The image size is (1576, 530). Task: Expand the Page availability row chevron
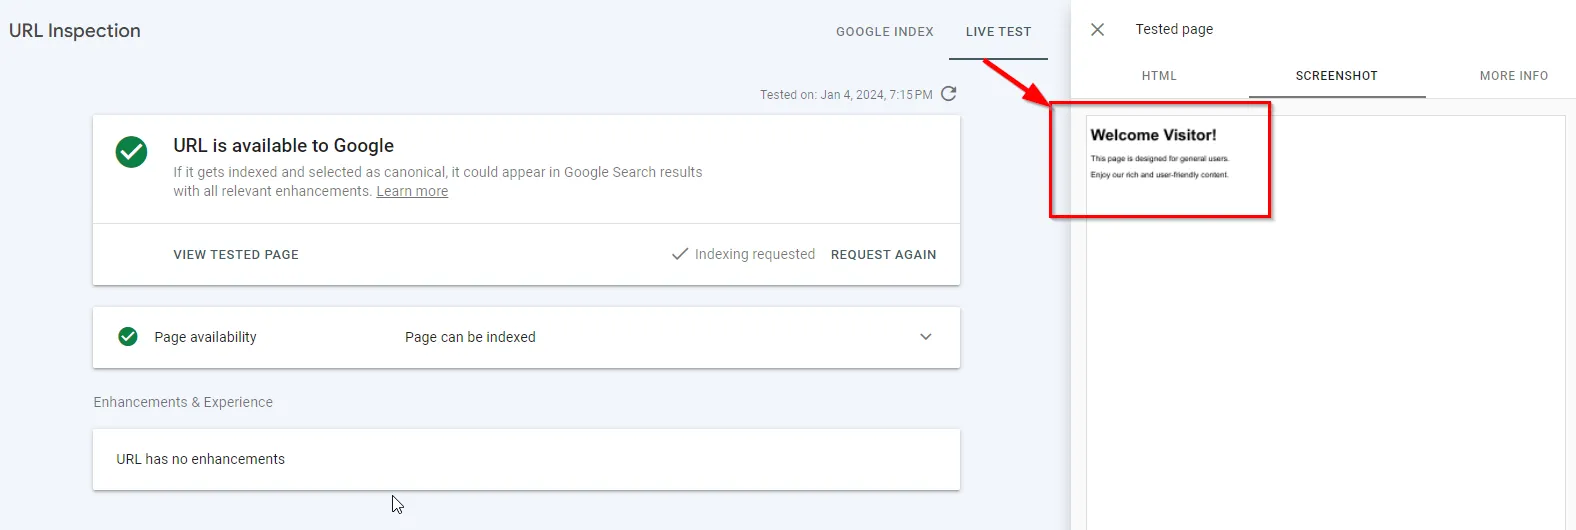926,337
